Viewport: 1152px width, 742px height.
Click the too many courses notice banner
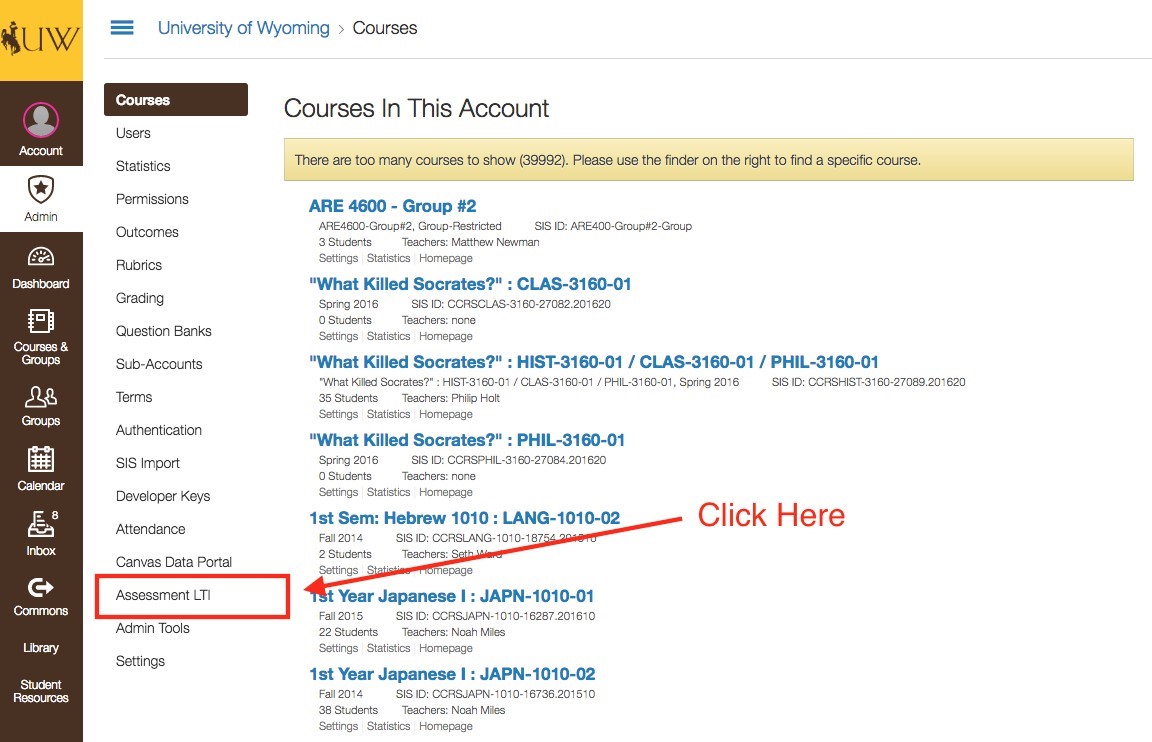pyautogui.click(x=708, y=160)
